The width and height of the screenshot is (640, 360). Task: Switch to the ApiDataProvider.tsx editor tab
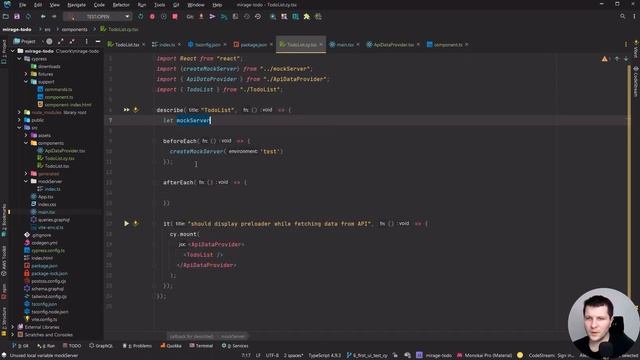point(393,44)
